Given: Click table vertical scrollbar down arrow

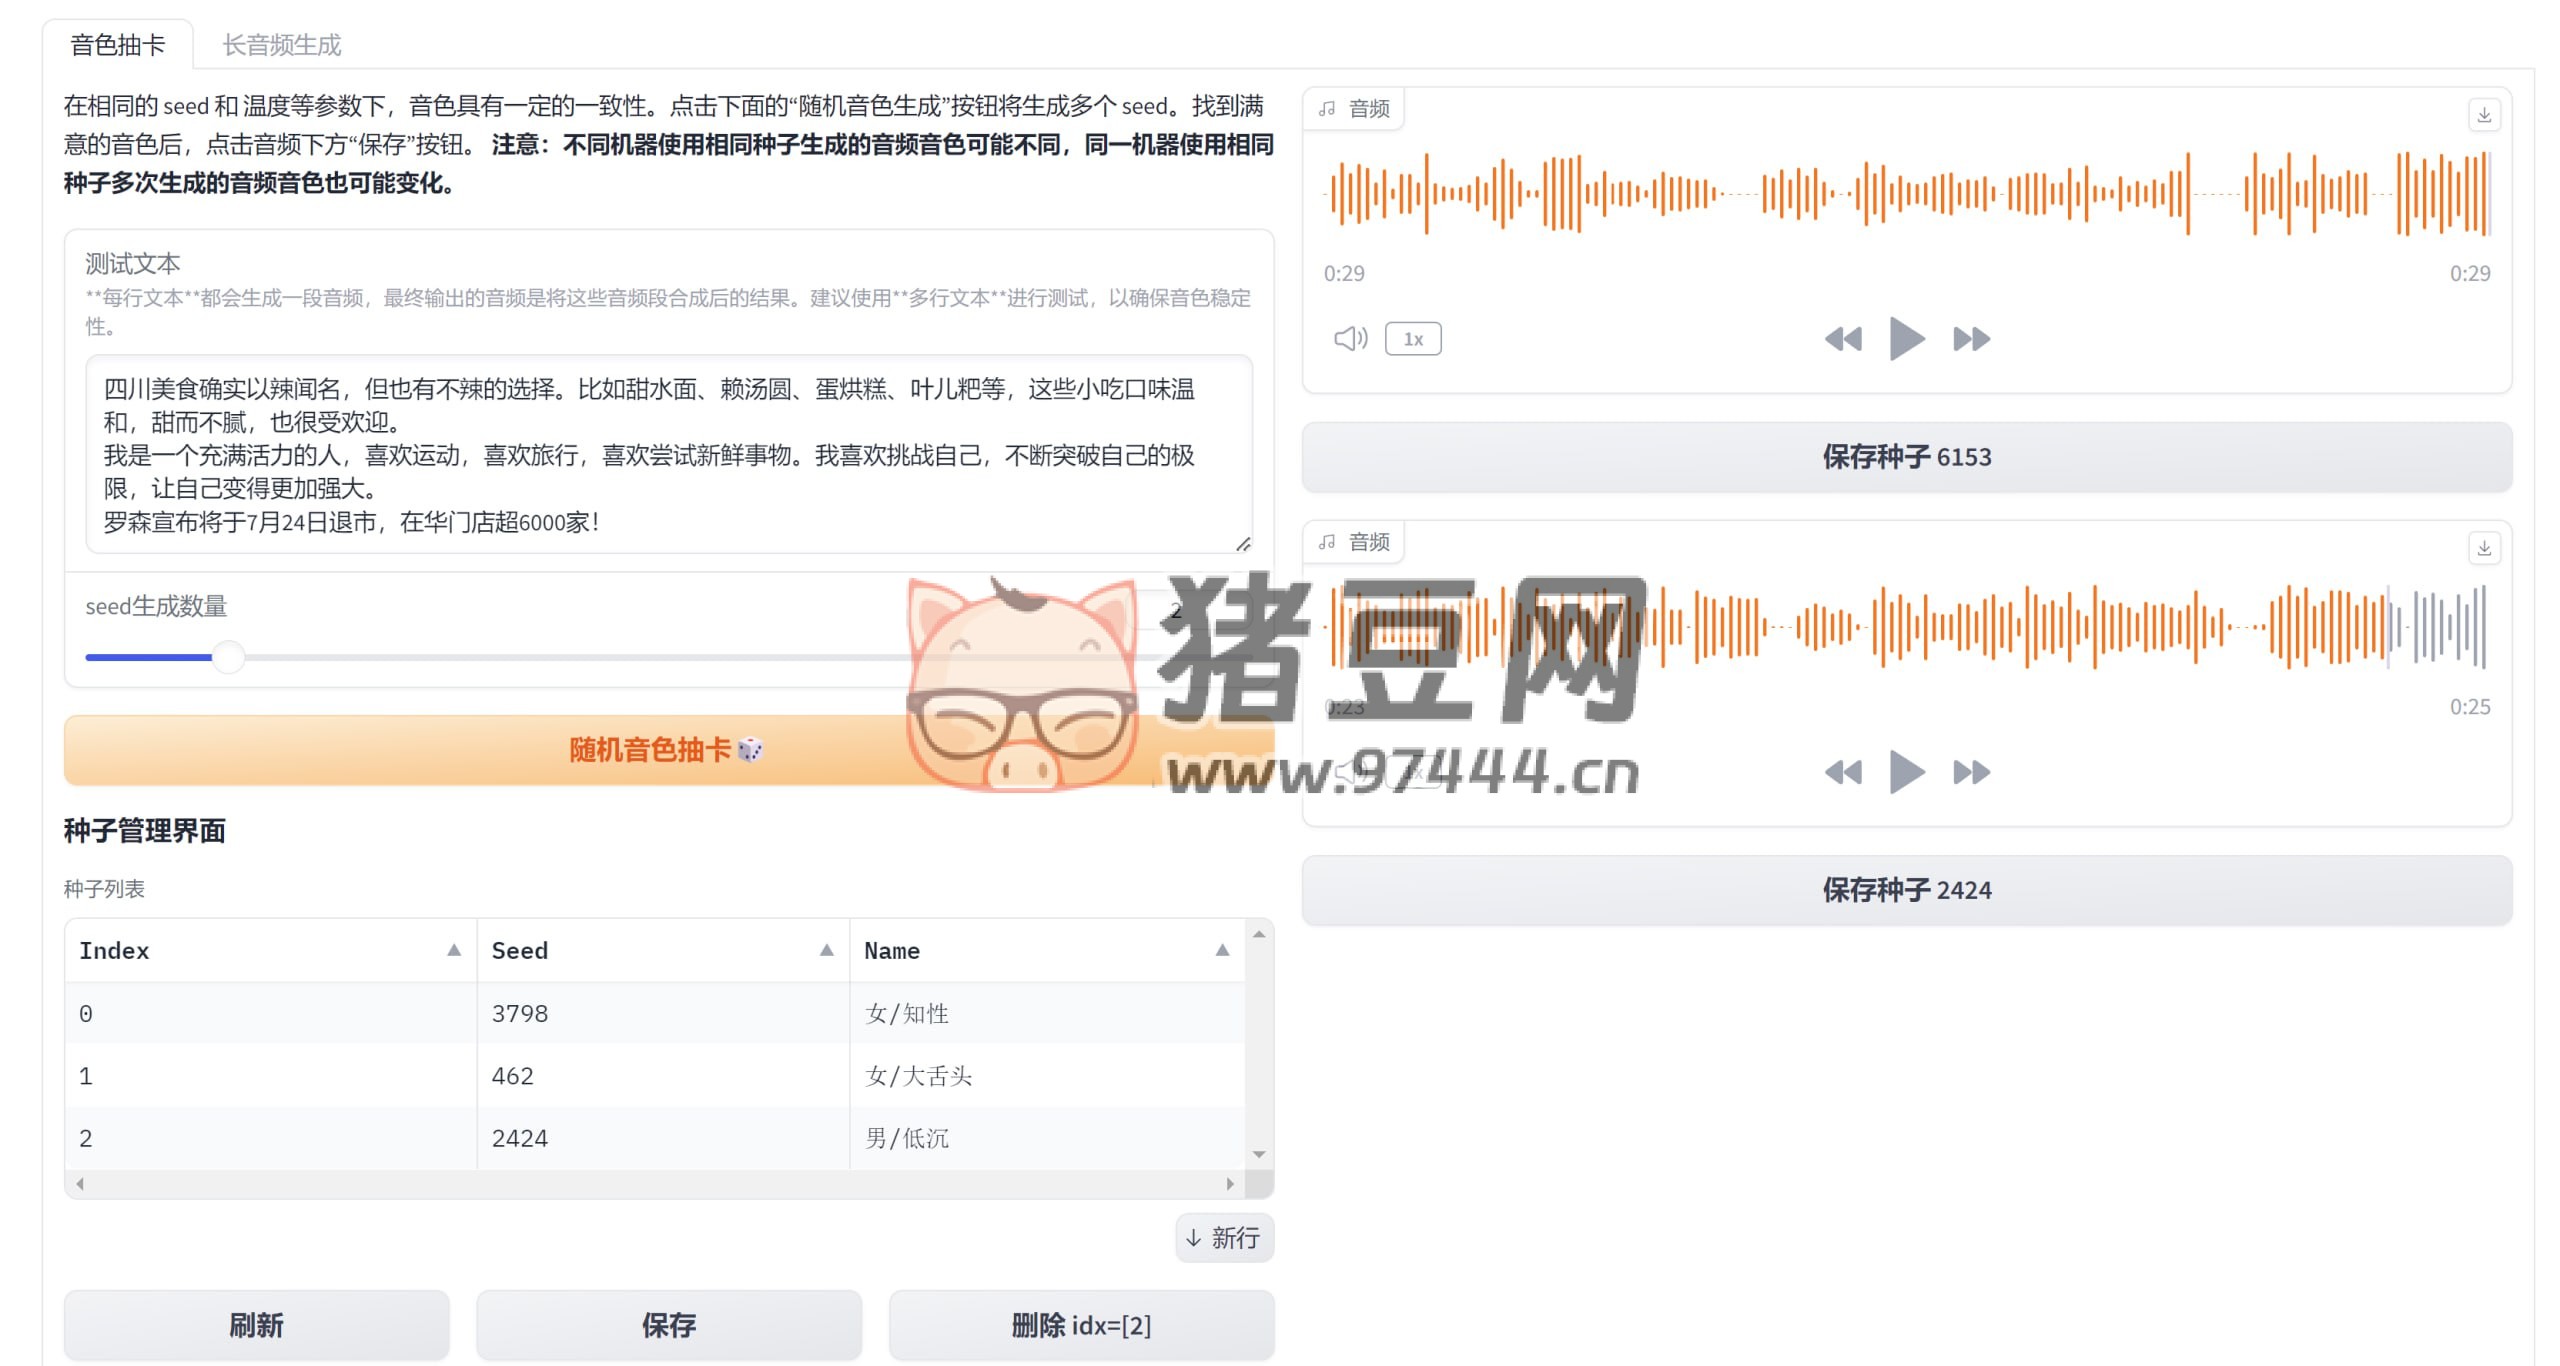Looking at the screenshot, I should click(1259, 1154).
